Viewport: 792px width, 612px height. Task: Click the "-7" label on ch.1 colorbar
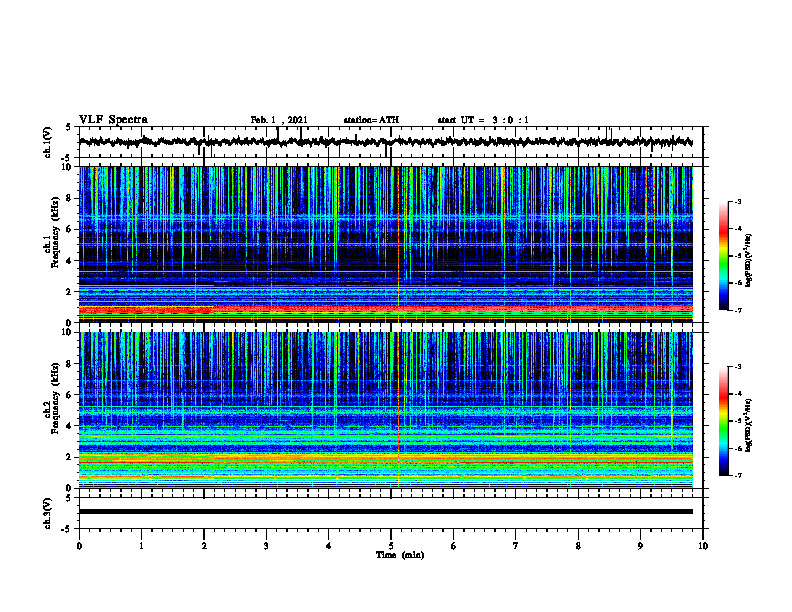pyautogui.click(x=738, y=310)
